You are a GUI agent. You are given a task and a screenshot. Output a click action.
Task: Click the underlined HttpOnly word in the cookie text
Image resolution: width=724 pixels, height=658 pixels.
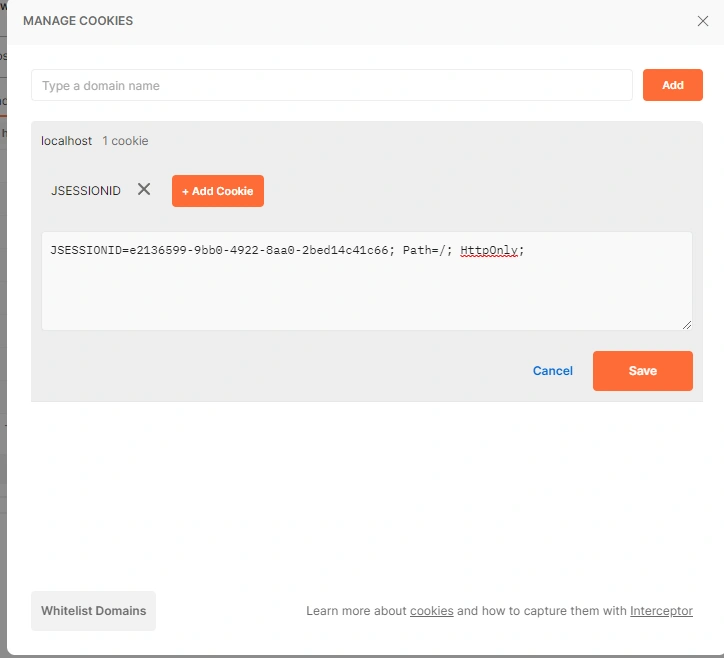coord(489,250)
